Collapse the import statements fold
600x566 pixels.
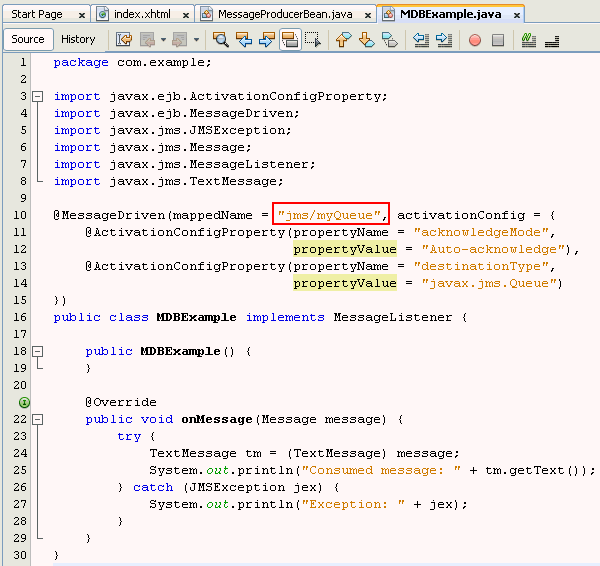37,97
